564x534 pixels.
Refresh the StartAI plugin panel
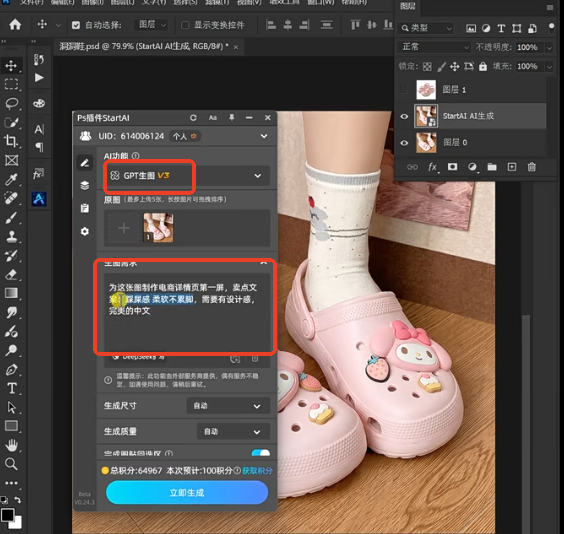tap(193, 118)
